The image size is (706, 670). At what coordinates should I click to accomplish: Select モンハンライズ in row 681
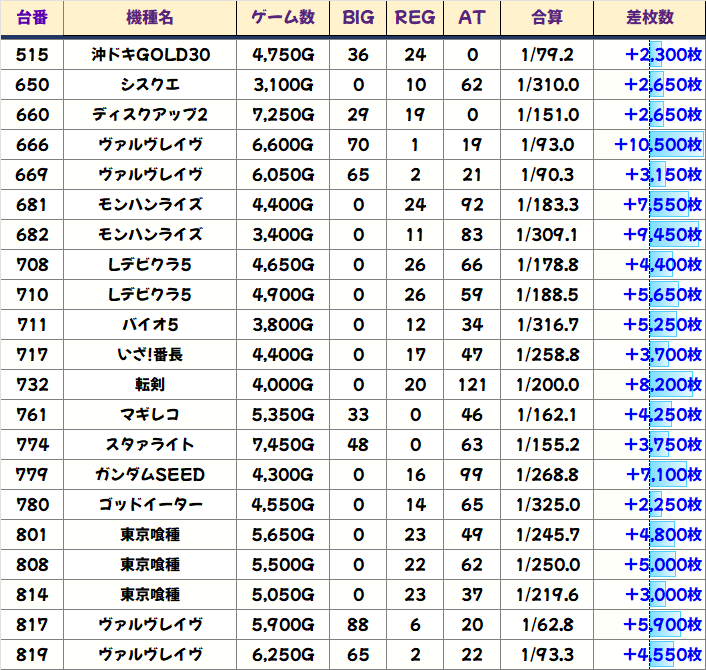pos(150,205)
